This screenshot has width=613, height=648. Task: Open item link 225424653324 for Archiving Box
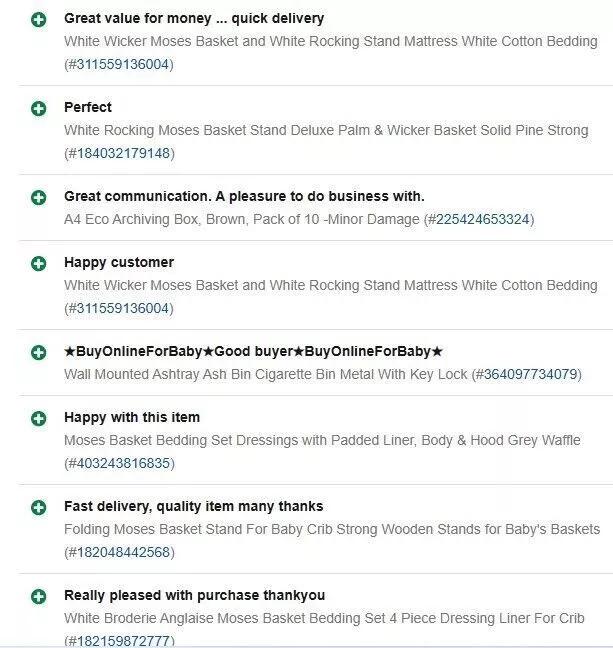coord(479,219)
